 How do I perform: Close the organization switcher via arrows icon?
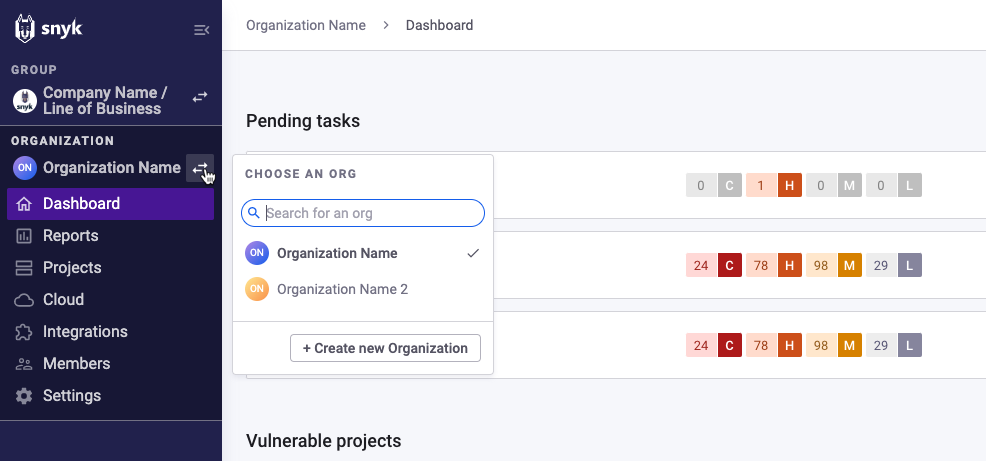[x=199, y=168]
